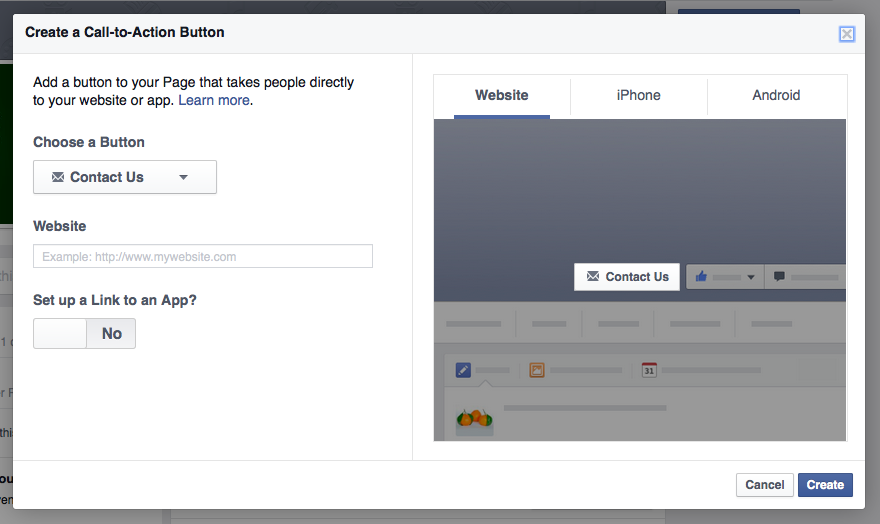880x524 pixels.
Task: Click the calendar event icon in preview
Action: coord(649,370)
